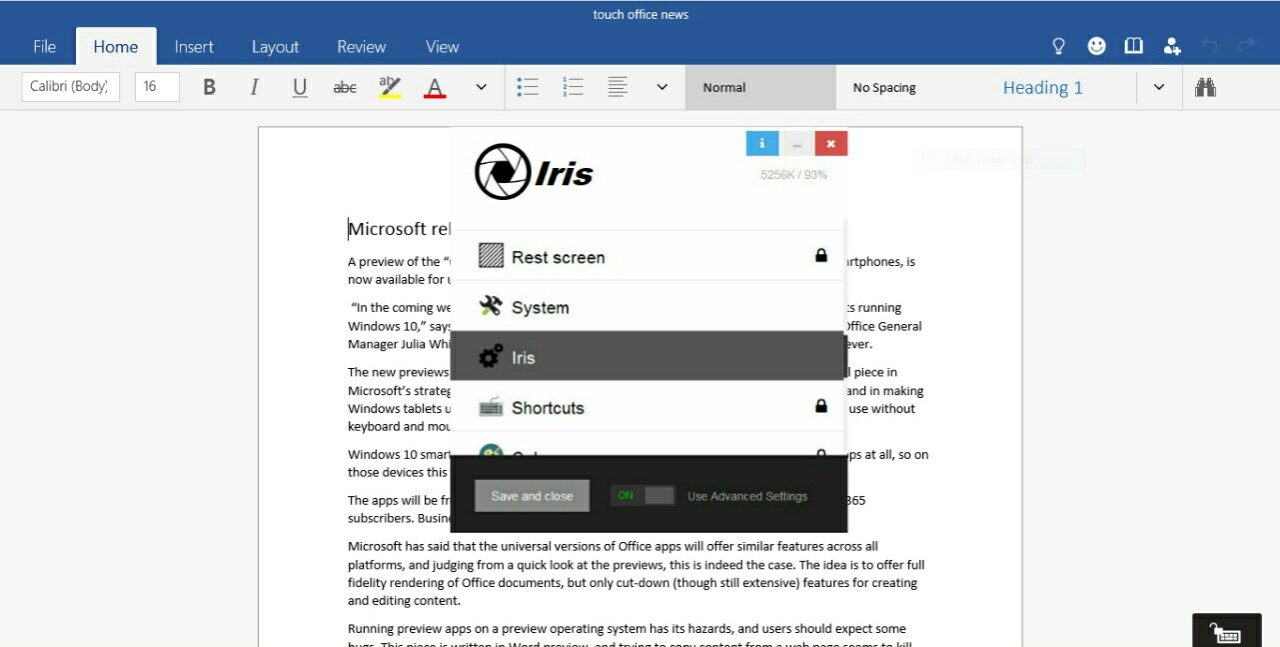This screenshot has height=647, width=1280.
Task: Open Rest screen settings in Iris
Action: [648, 256]
